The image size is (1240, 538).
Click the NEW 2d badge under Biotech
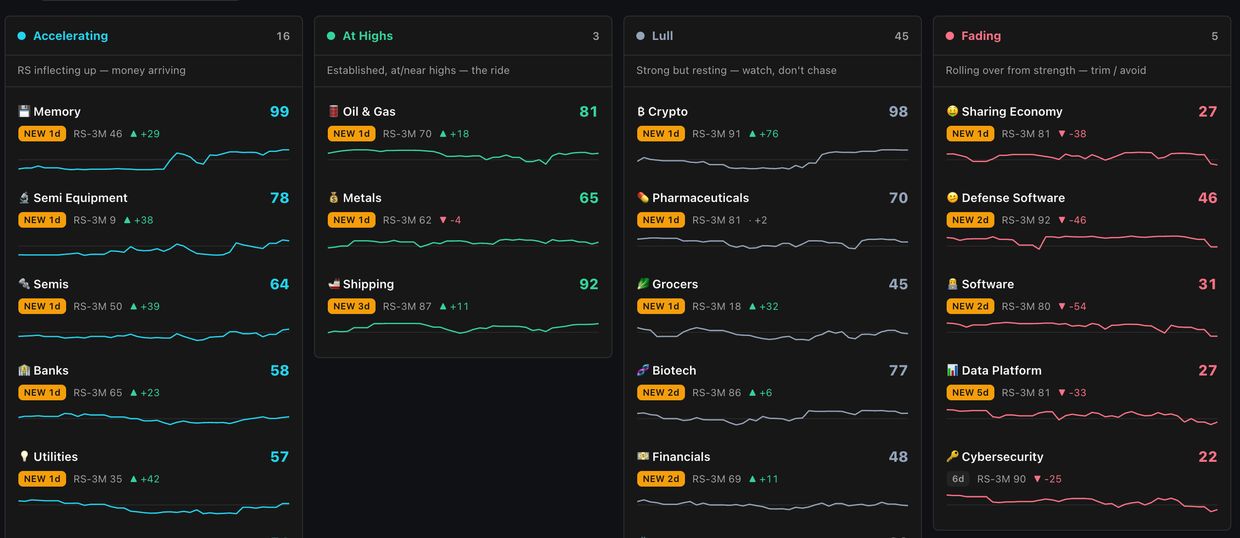coord(662,393)
